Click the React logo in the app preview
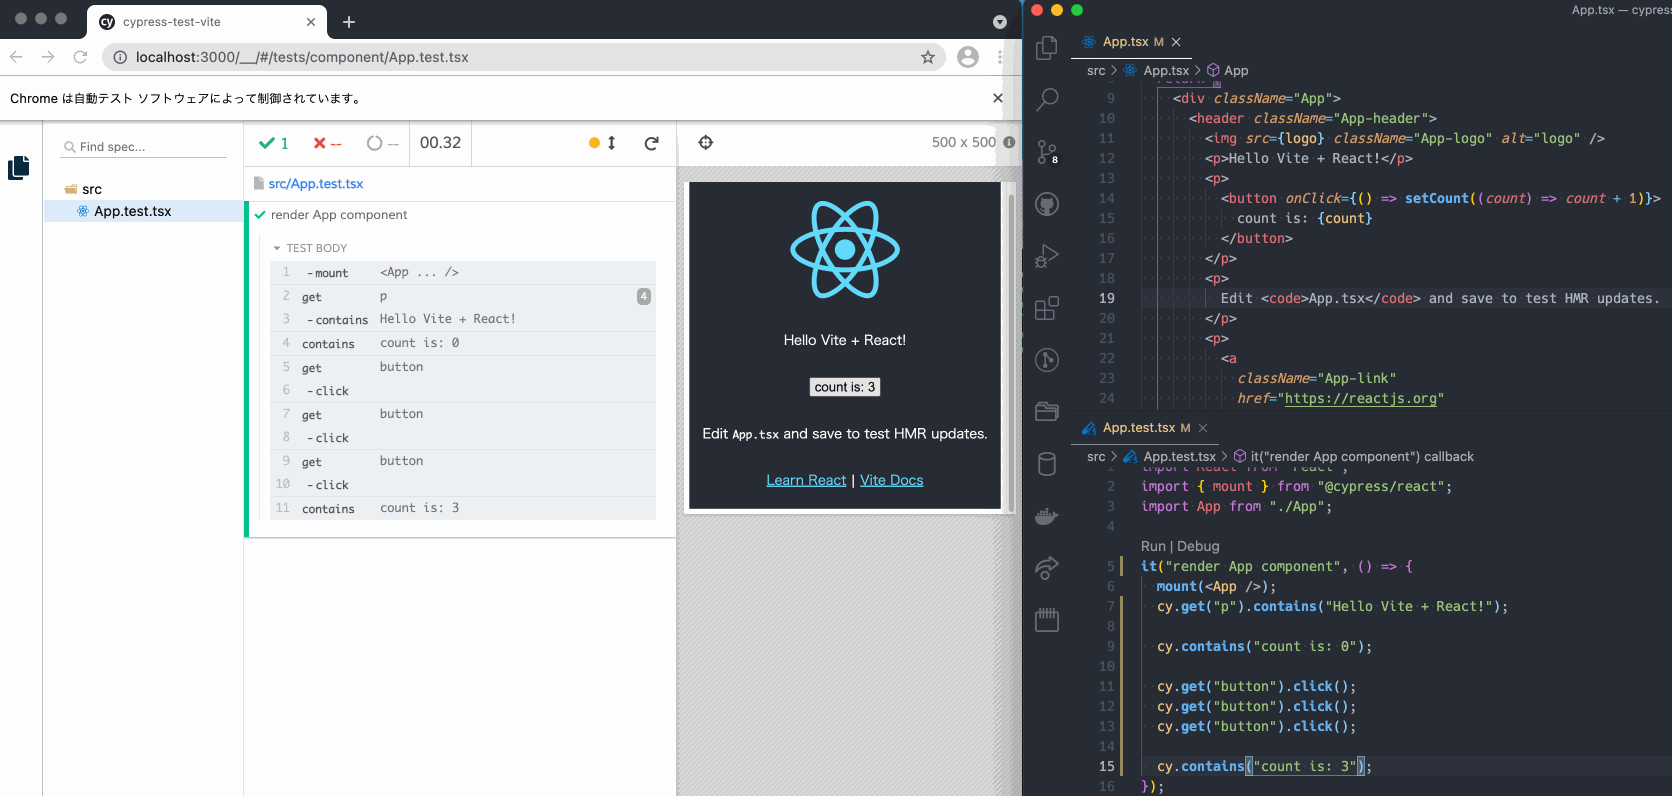The height and width of the screenshot is (796, 1672). [845, 249]
